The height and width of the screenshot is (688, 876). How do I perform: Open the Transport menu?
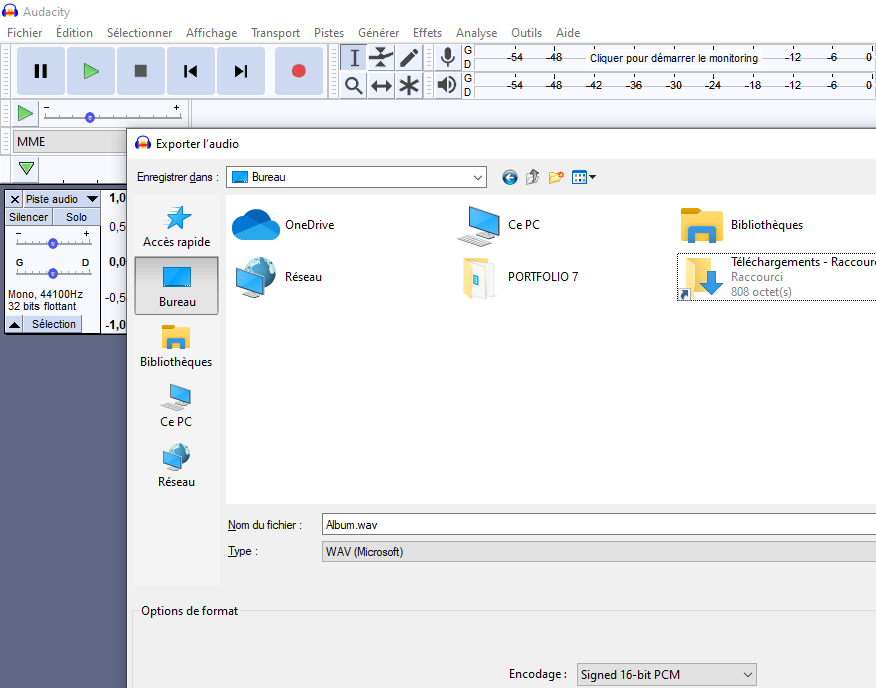(275, 33)
